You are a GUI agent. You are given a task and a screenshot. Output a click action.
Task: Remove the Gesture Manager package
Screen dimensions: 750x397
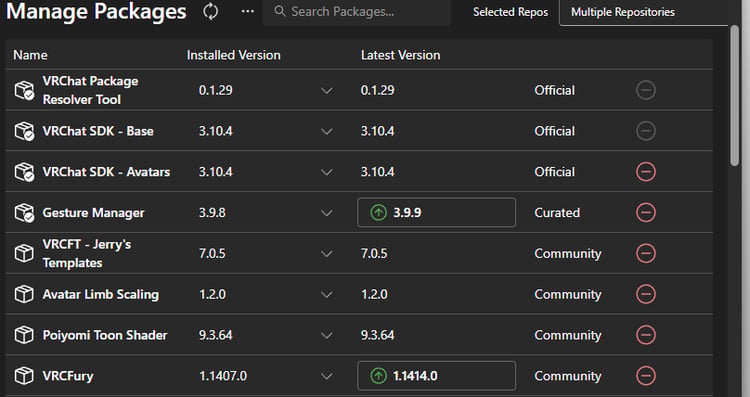coord(646,212)
